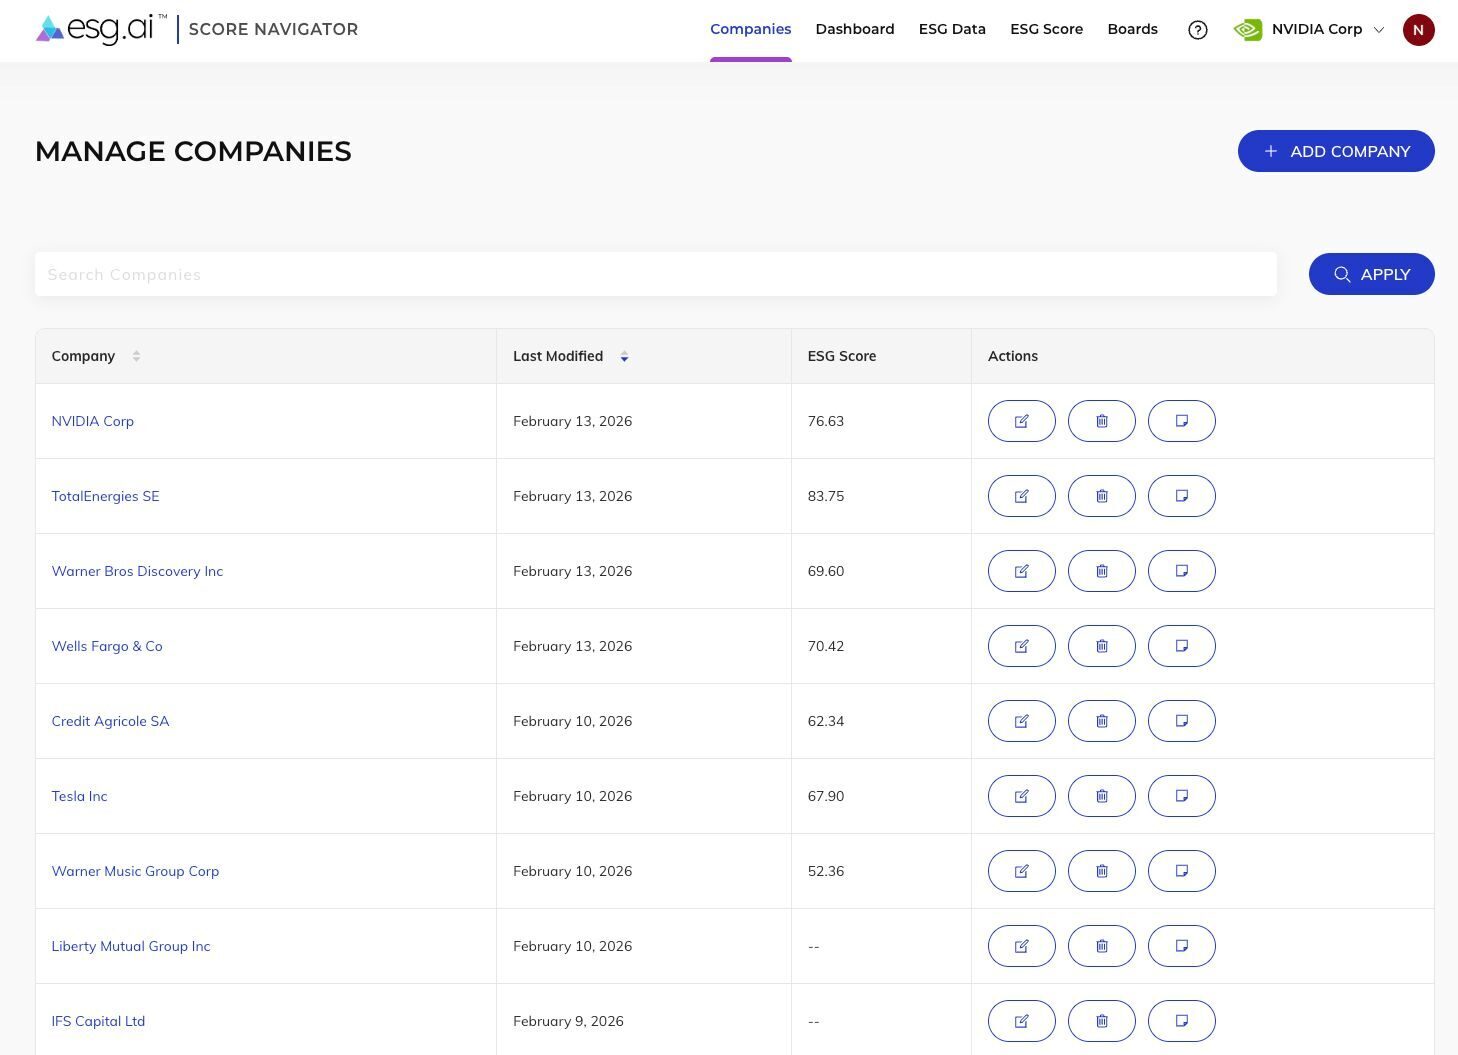Image resolution: width=1458 pixels, height=1055 pixels.
Task: Click trash icon in Credit Agricole SA row
Action: 1101,721
